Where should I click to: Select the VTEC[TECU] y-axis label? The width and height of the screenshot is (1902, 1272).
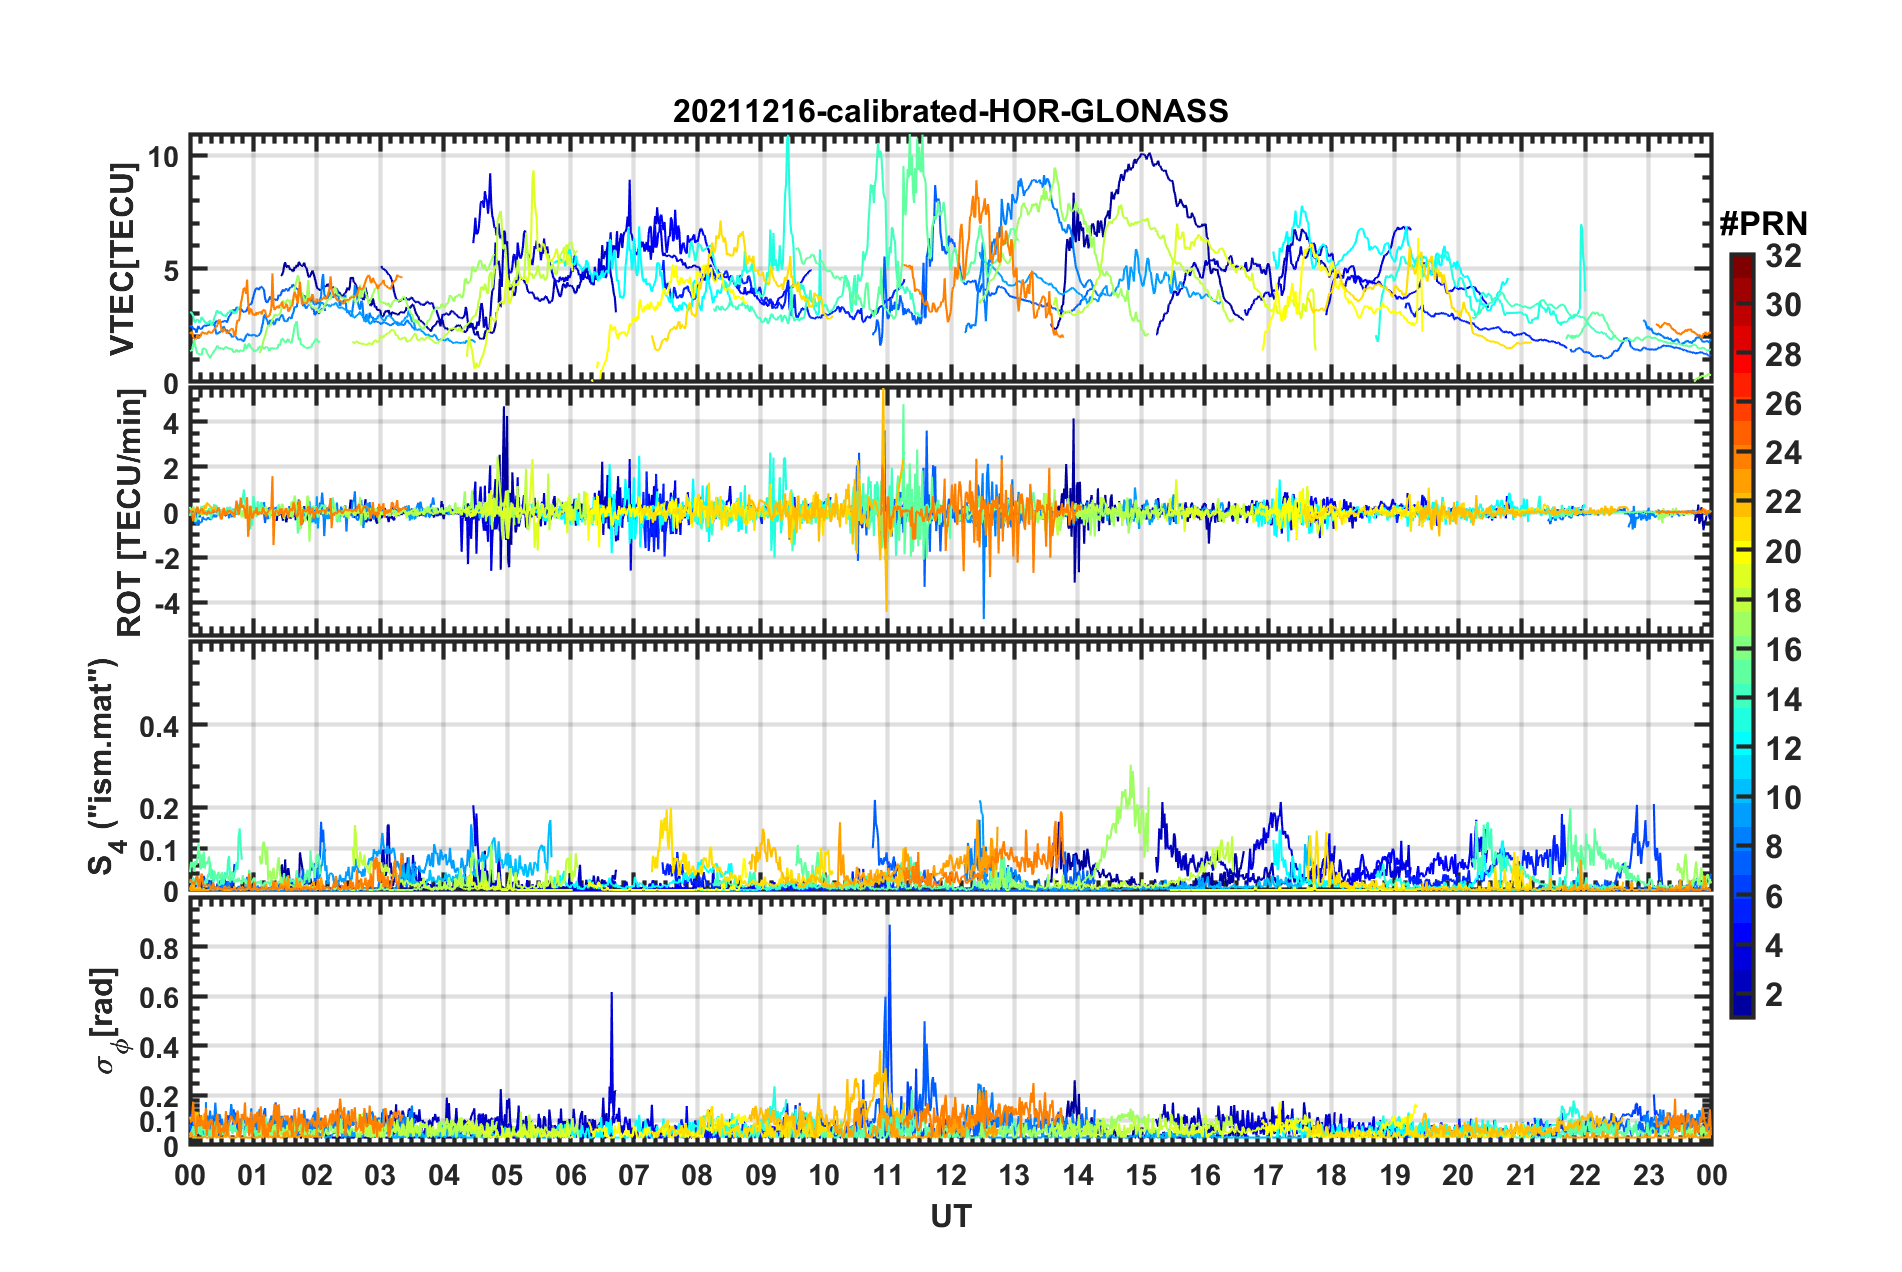click(122, 259)
